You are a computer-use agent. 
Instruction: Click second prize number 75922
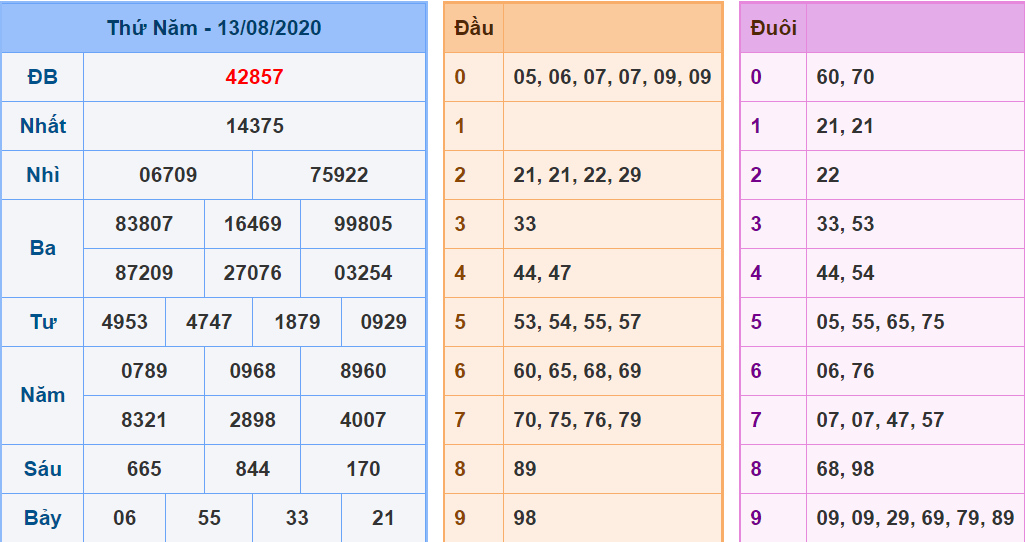[339, 175]
